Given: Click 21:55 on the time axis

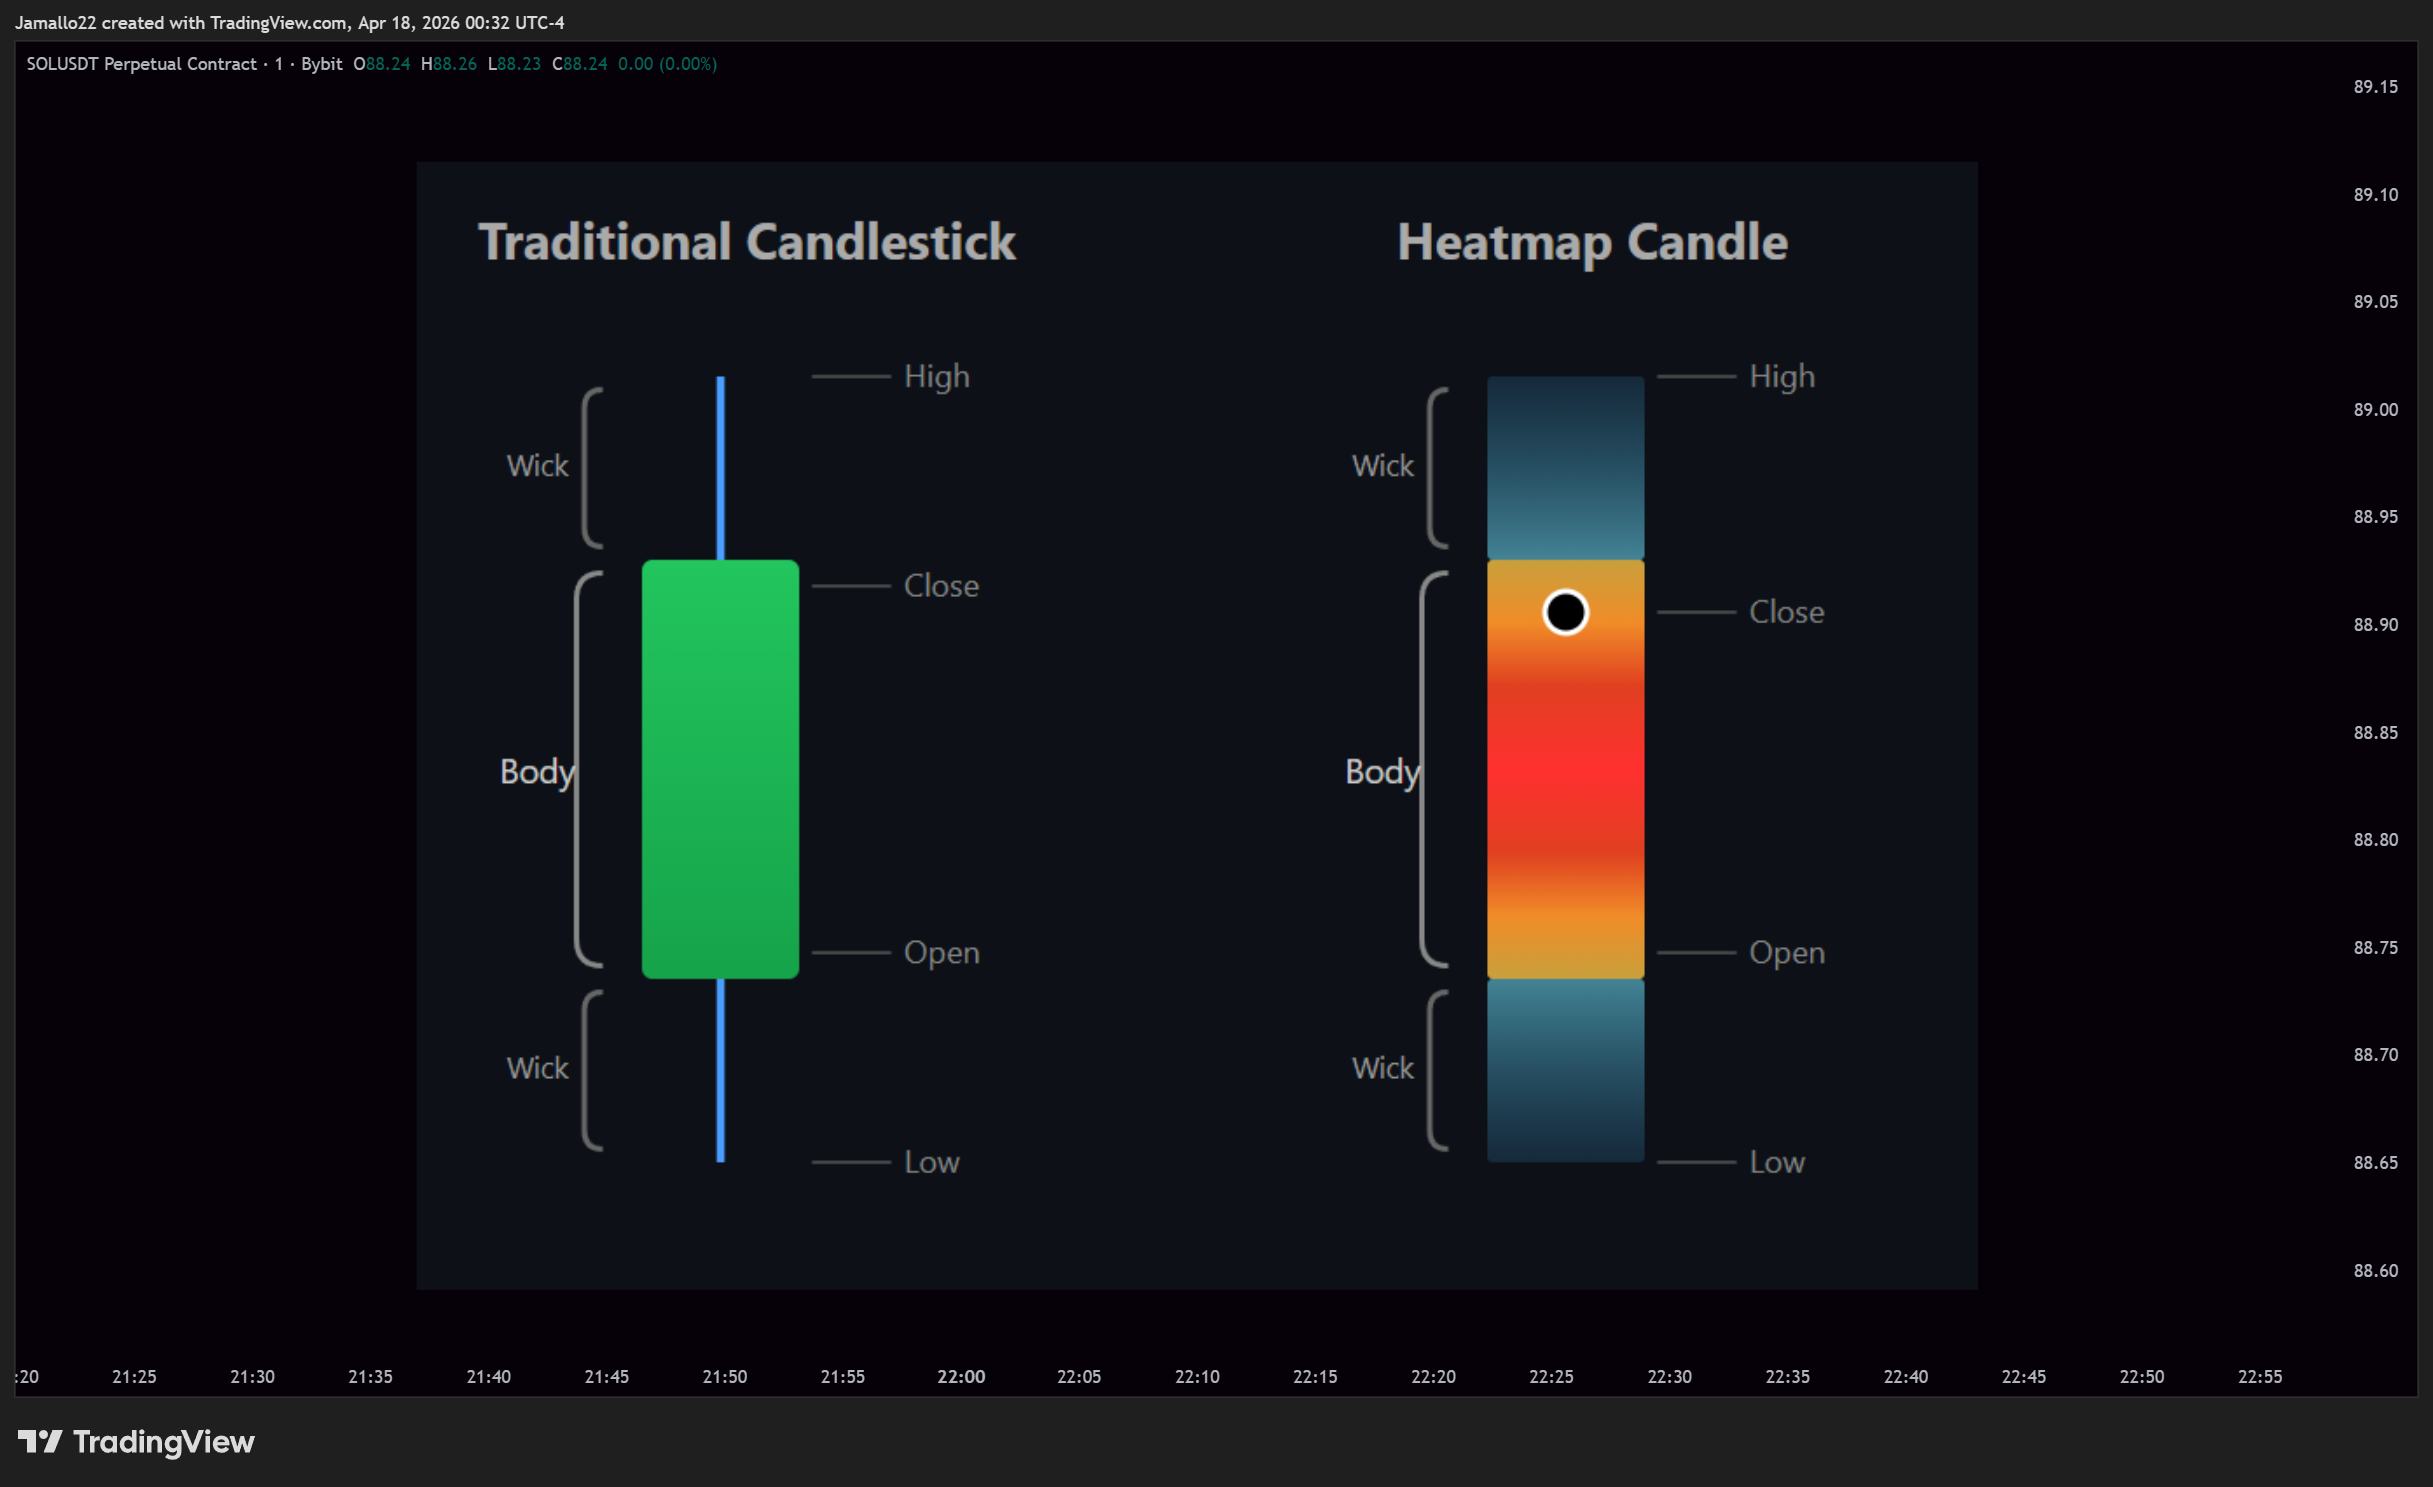Looking at the screenshot, I should pyautogui.click(x=842, y=1377).
